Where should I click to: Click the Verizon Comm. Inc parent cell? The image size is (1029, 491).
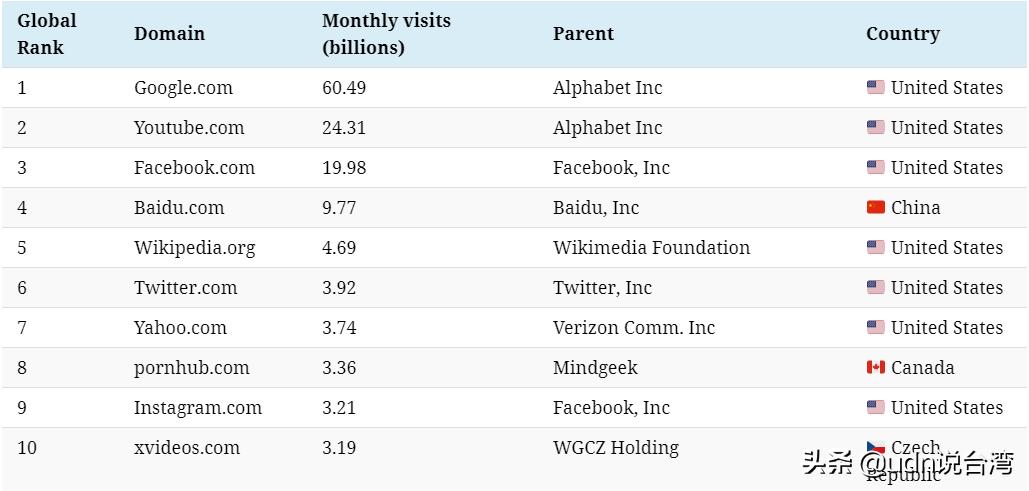634,328
